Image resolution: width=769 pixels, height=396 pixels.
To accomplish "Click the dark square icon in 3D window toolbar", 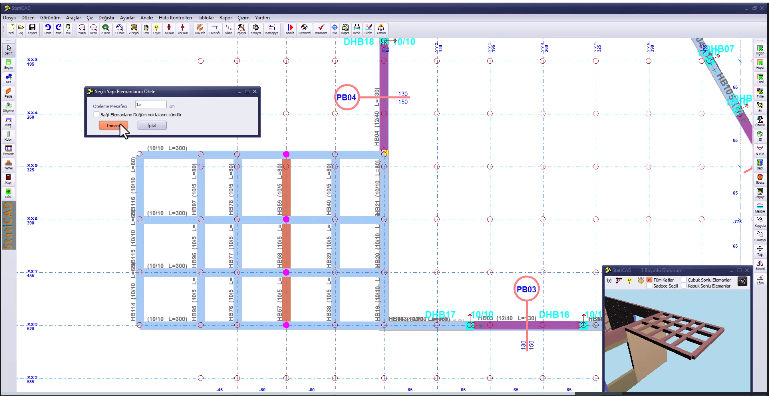I will click(743, 281).
